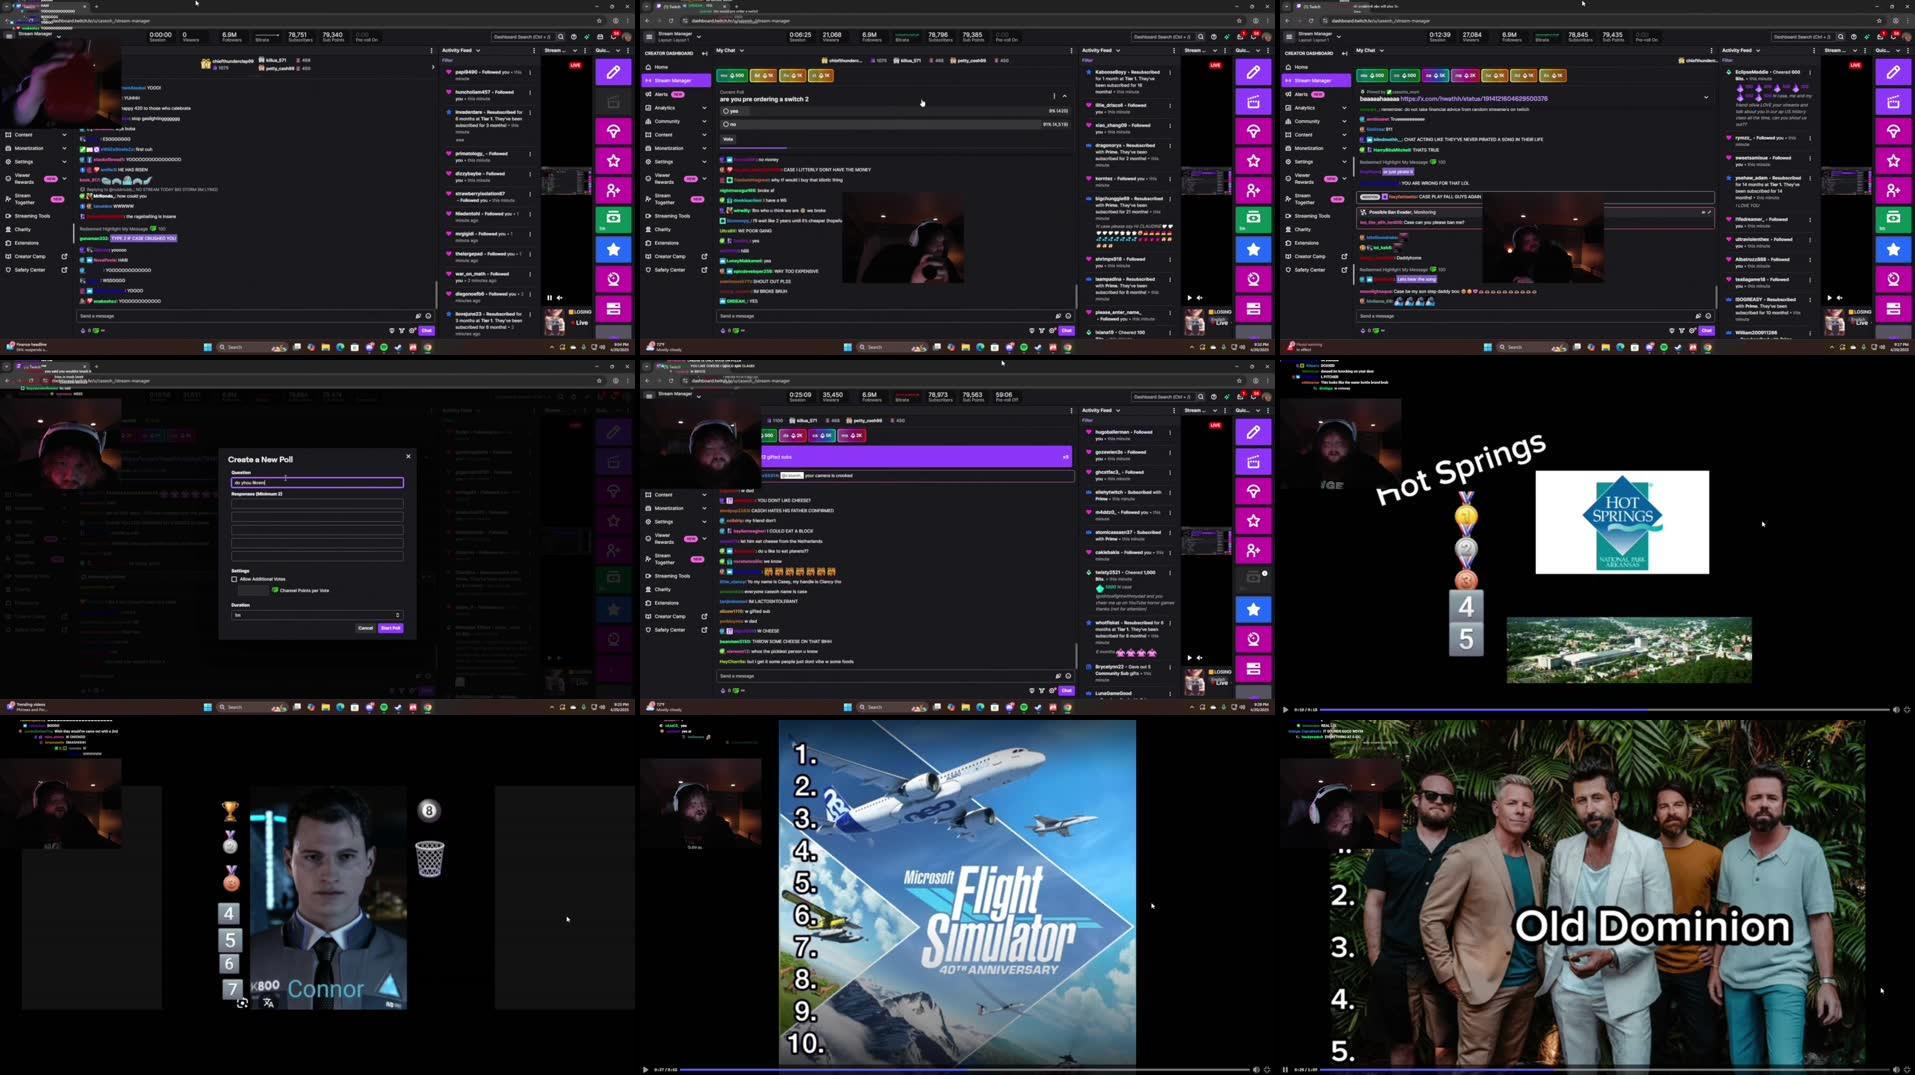Mute the stream preview in gifted subs window
The image size is (1915, 1075).
tap(1199, 657)
